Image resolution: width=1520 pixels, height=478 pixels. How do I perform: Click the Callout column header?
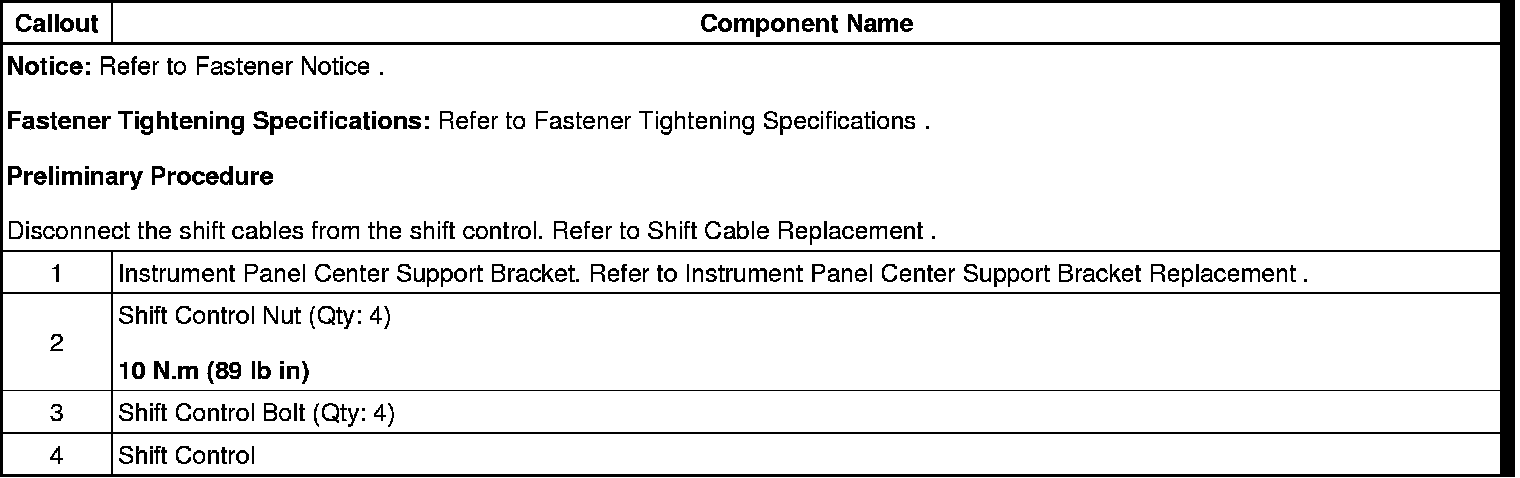(57, 23)
